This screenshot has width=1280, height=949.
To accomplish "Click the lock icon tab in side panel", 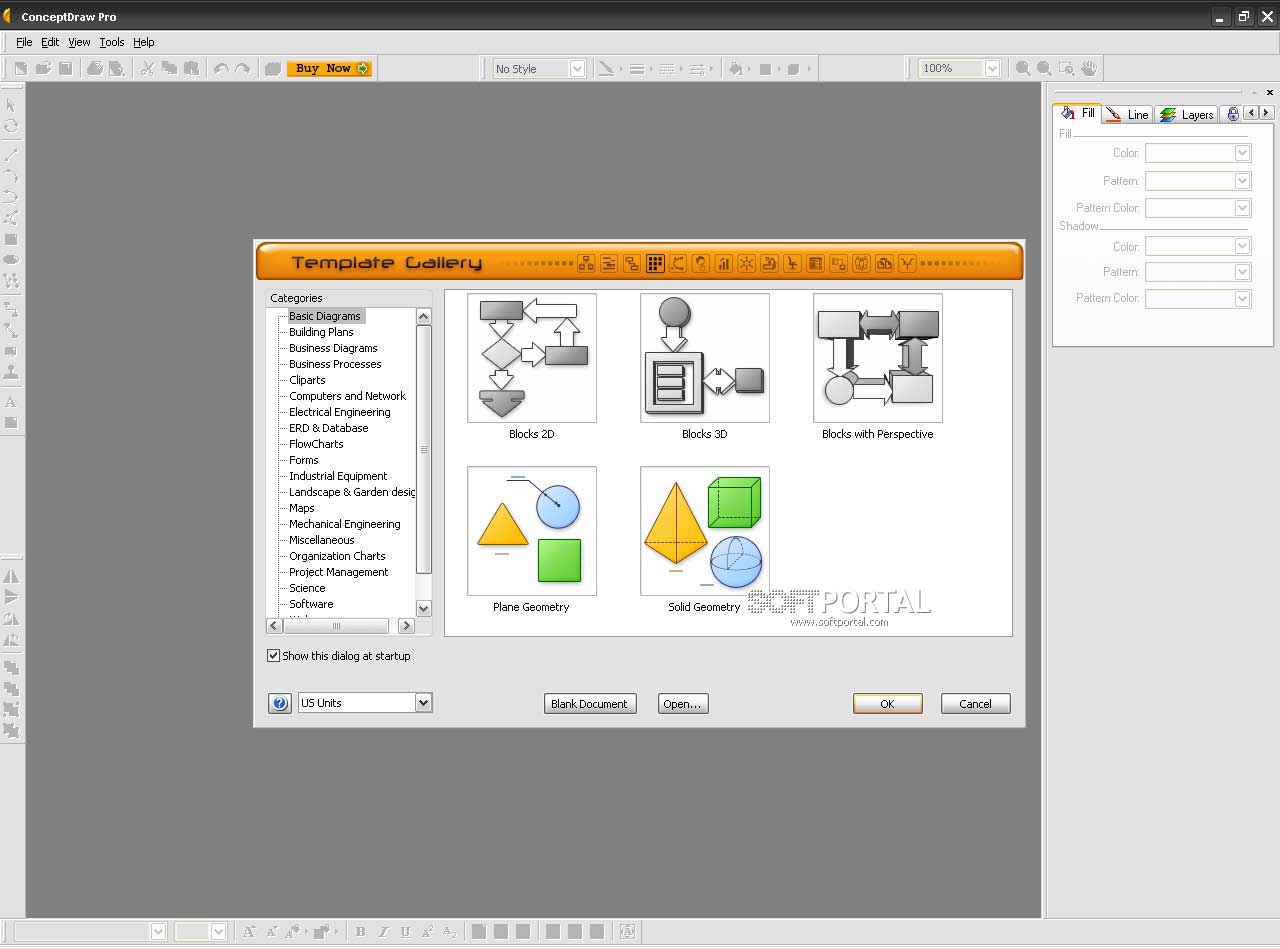I will click(x=1232, y=114).
